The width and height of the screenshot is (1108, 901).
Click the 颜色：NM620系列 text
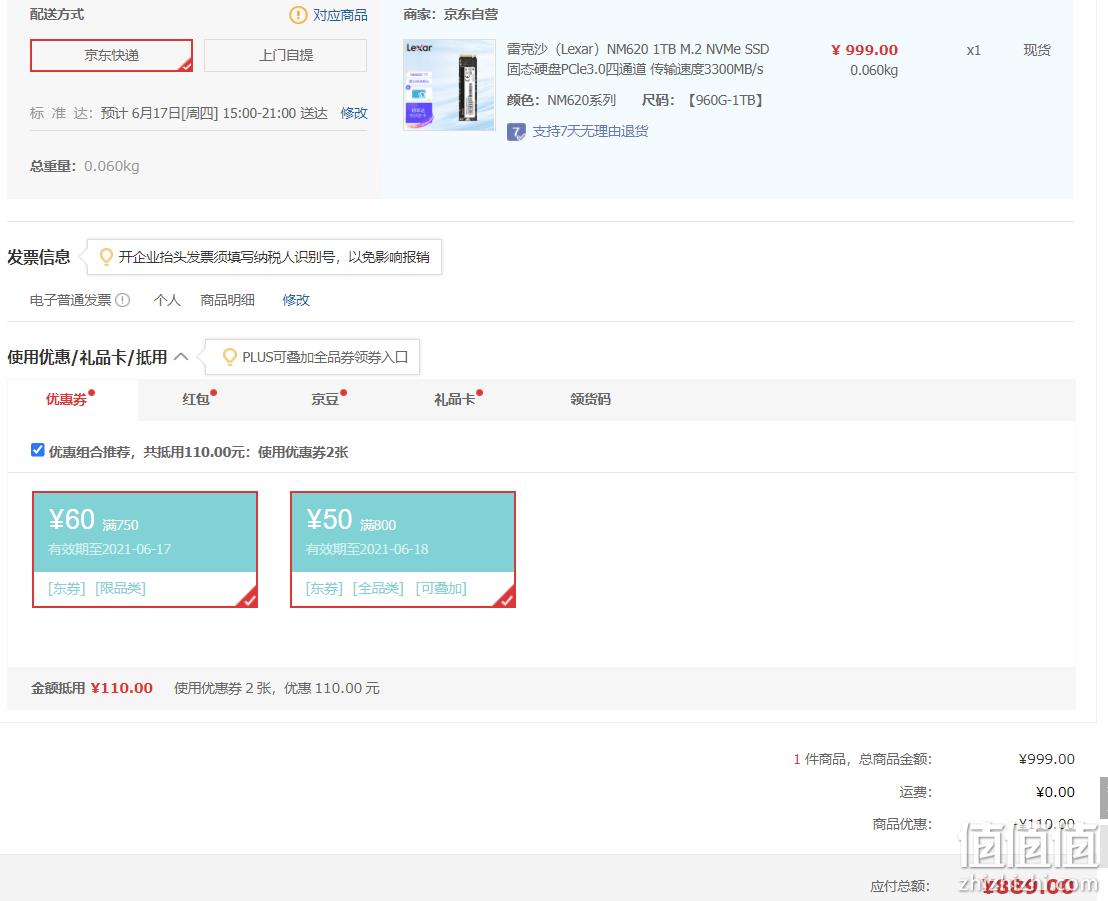pyautogui.click(x=561, y=100)
